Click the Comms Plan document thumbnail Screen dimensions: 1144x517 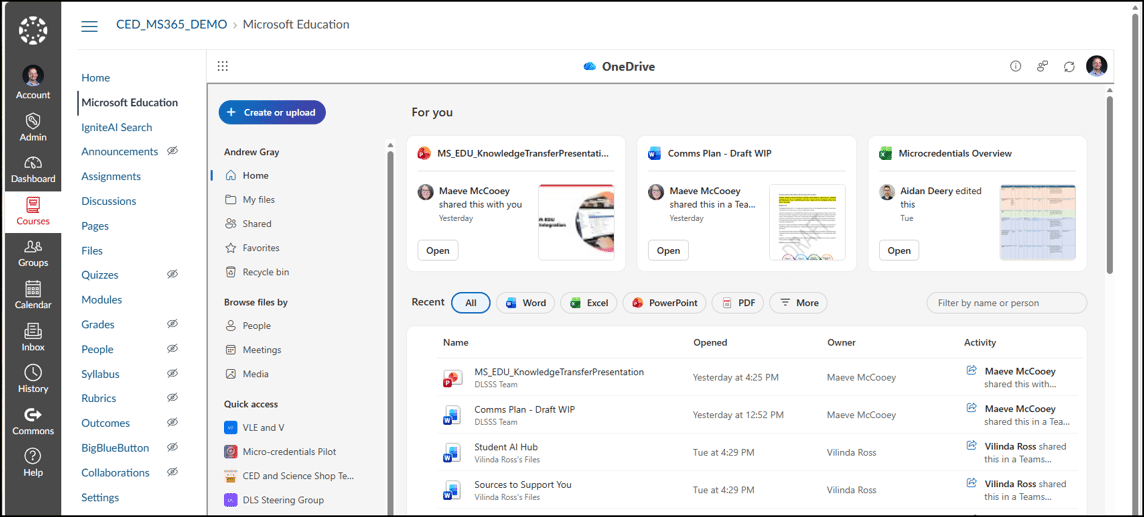click(x=807, y=222)
